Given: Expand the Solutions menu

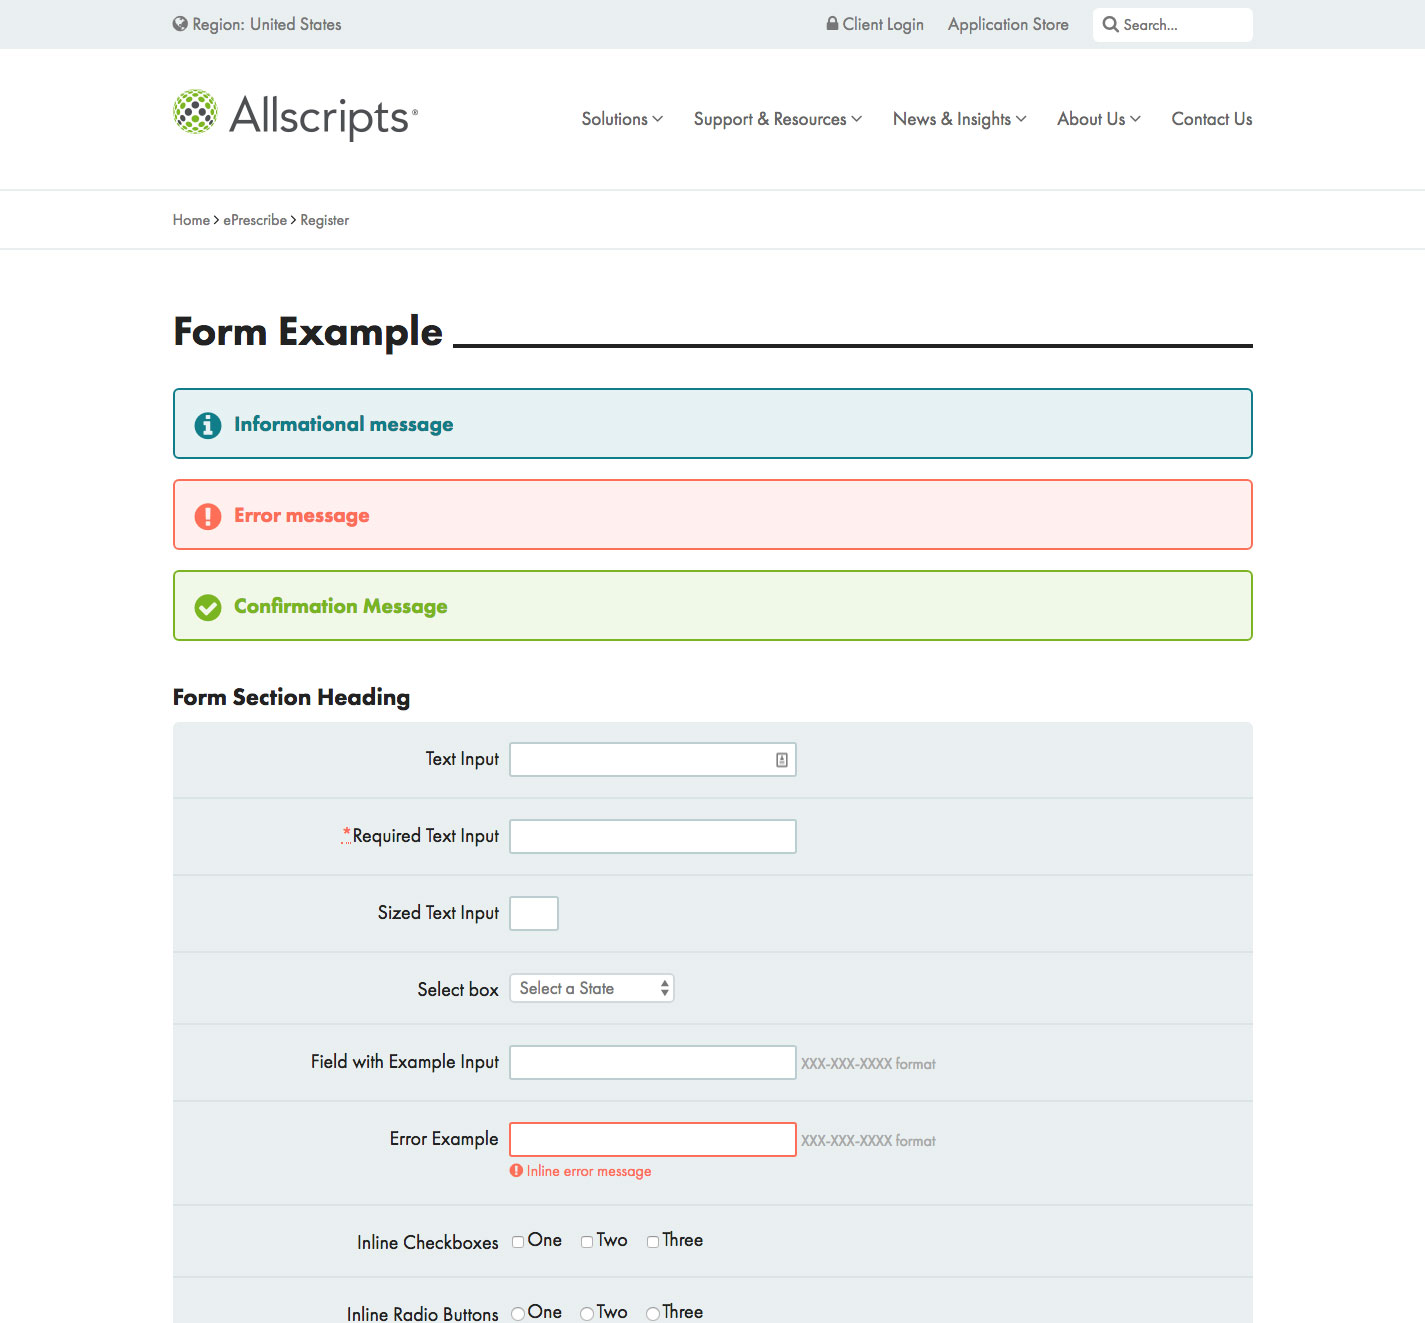Looking at the screenshot, I should pyautogui.click(x=622, y=119).
